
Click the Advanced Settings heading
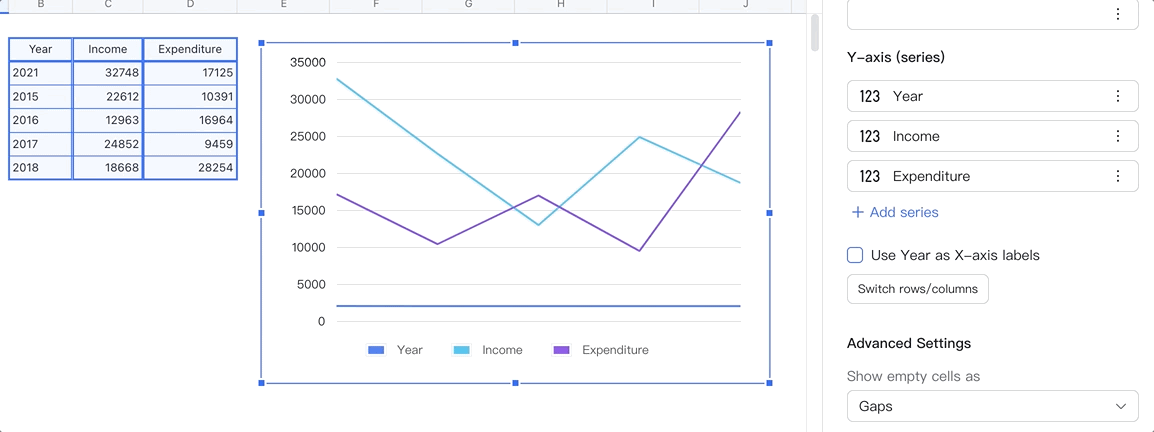(x=909, y=344)
